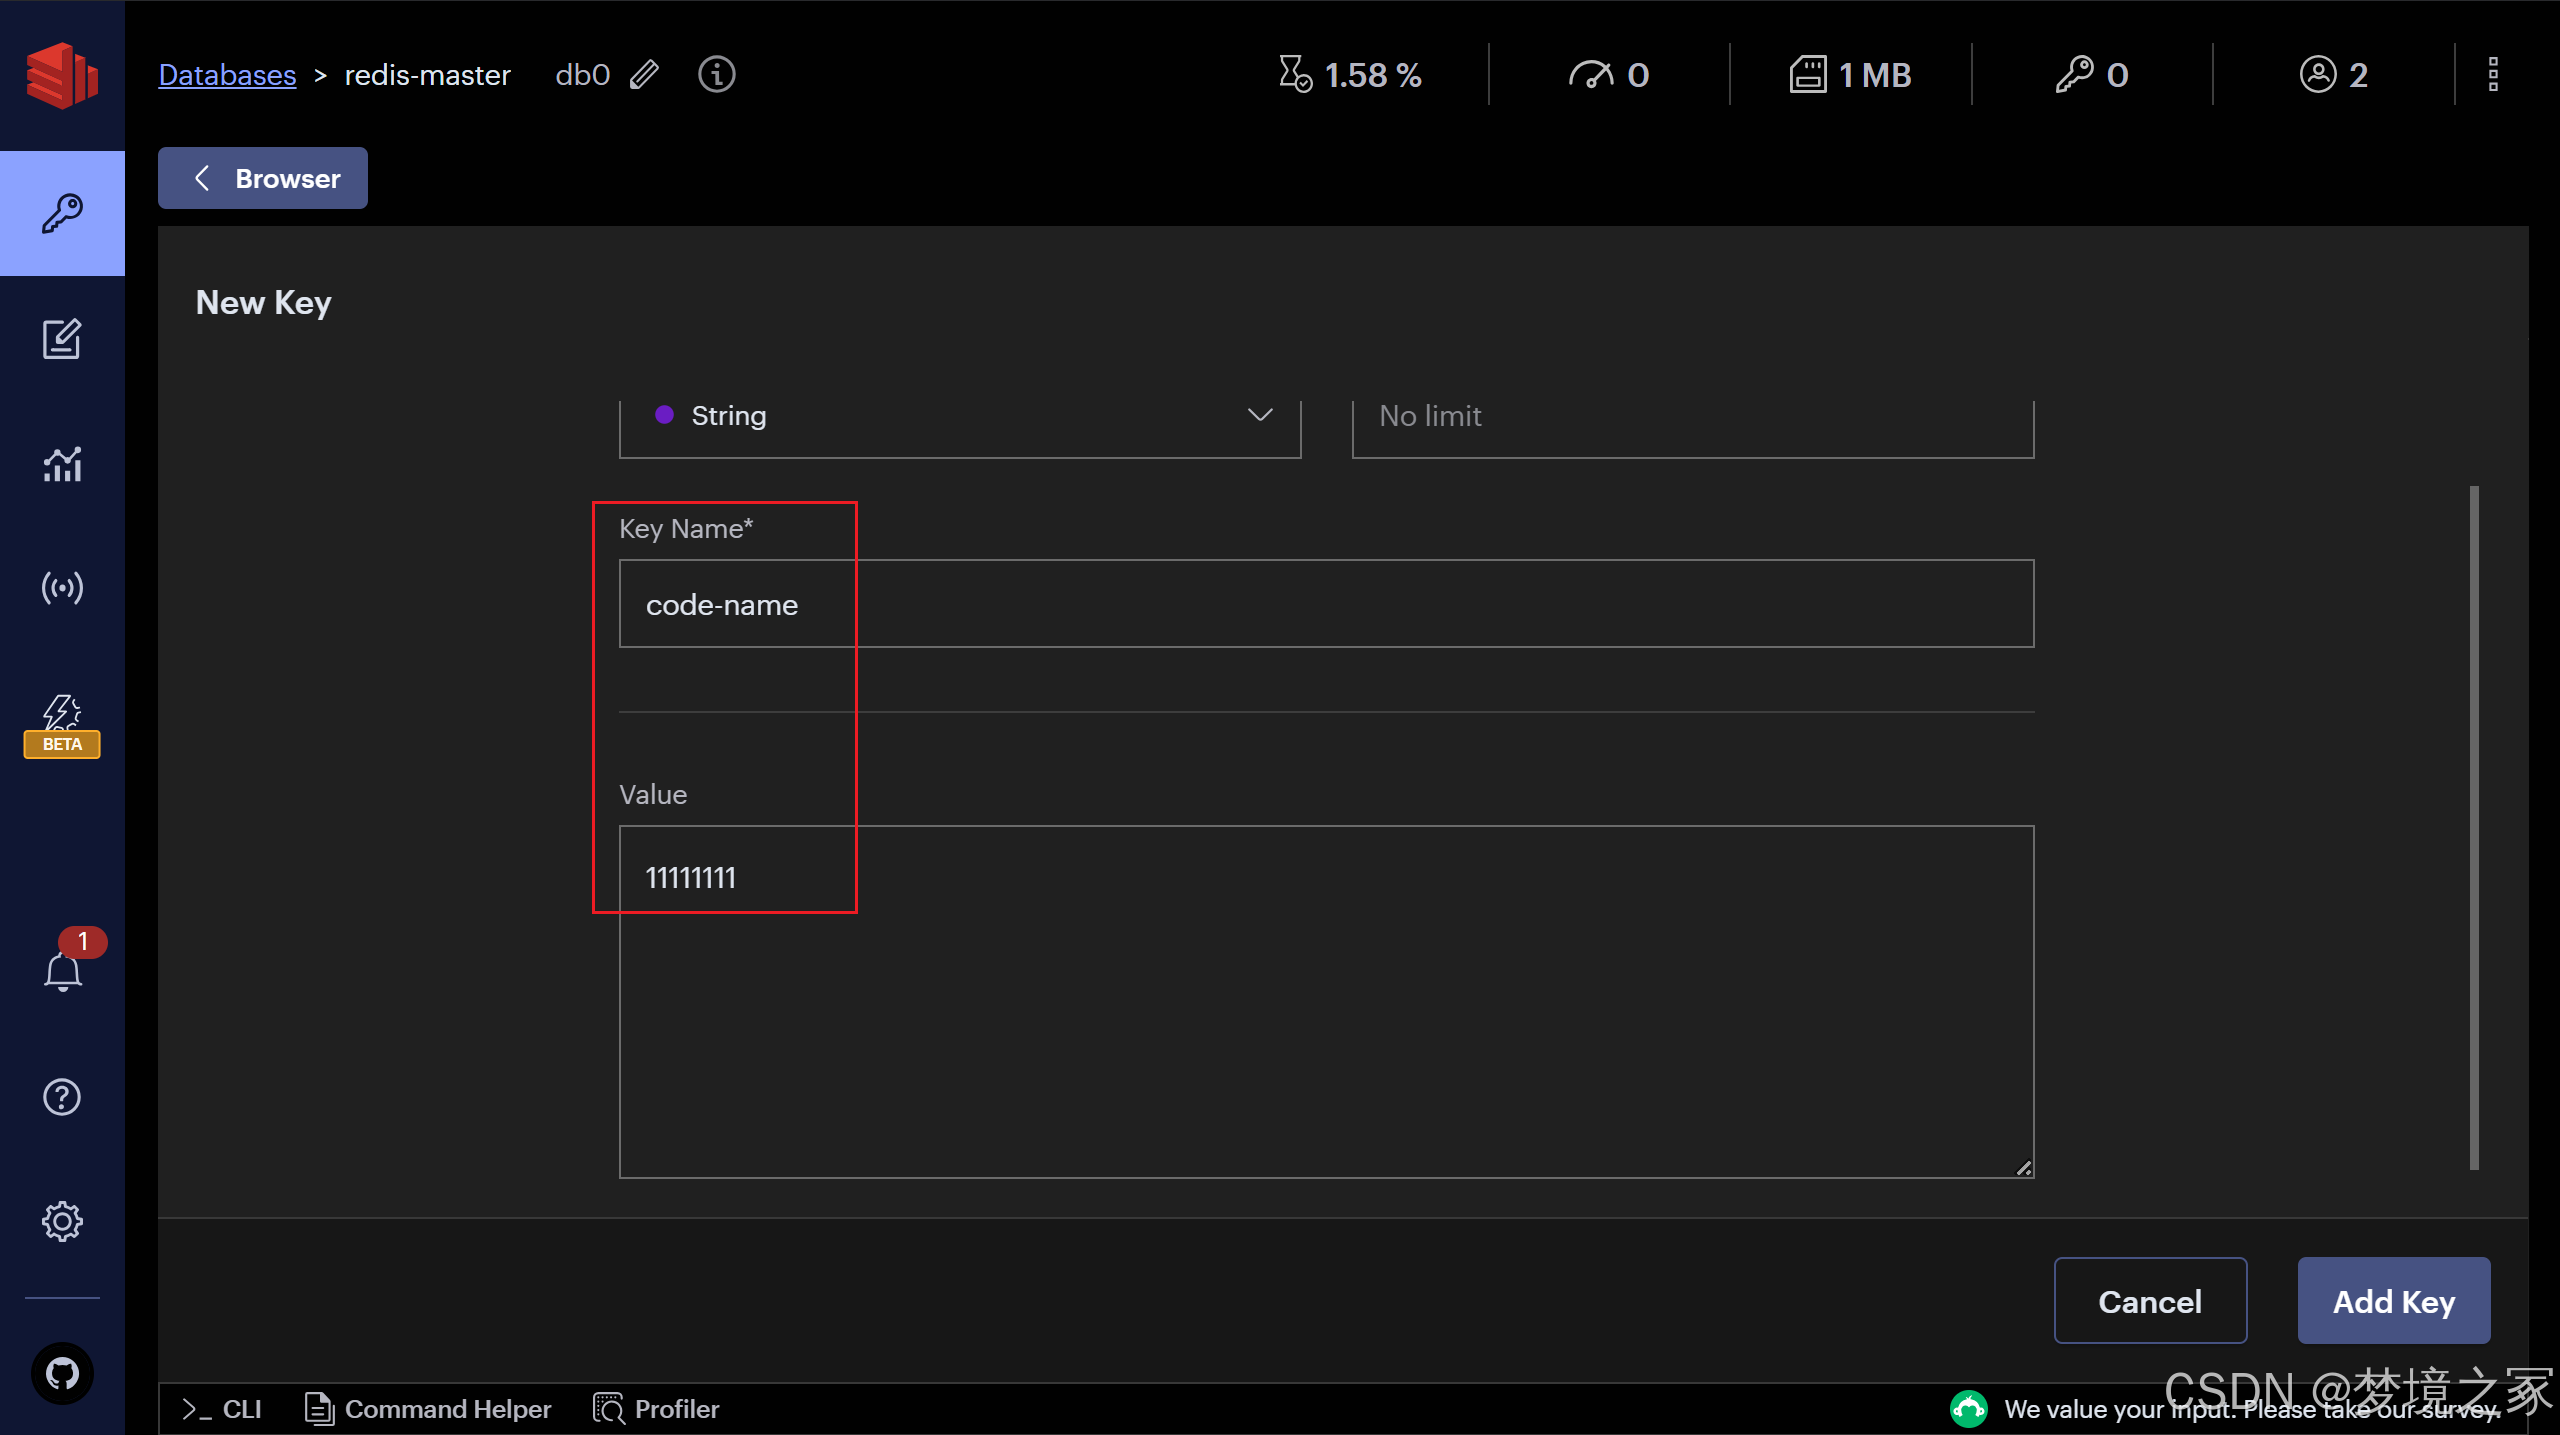Screen dimensions: 2560x1435
Task: Click the survey message text
Action: pyautogui.click(x=2252, y=1409)
